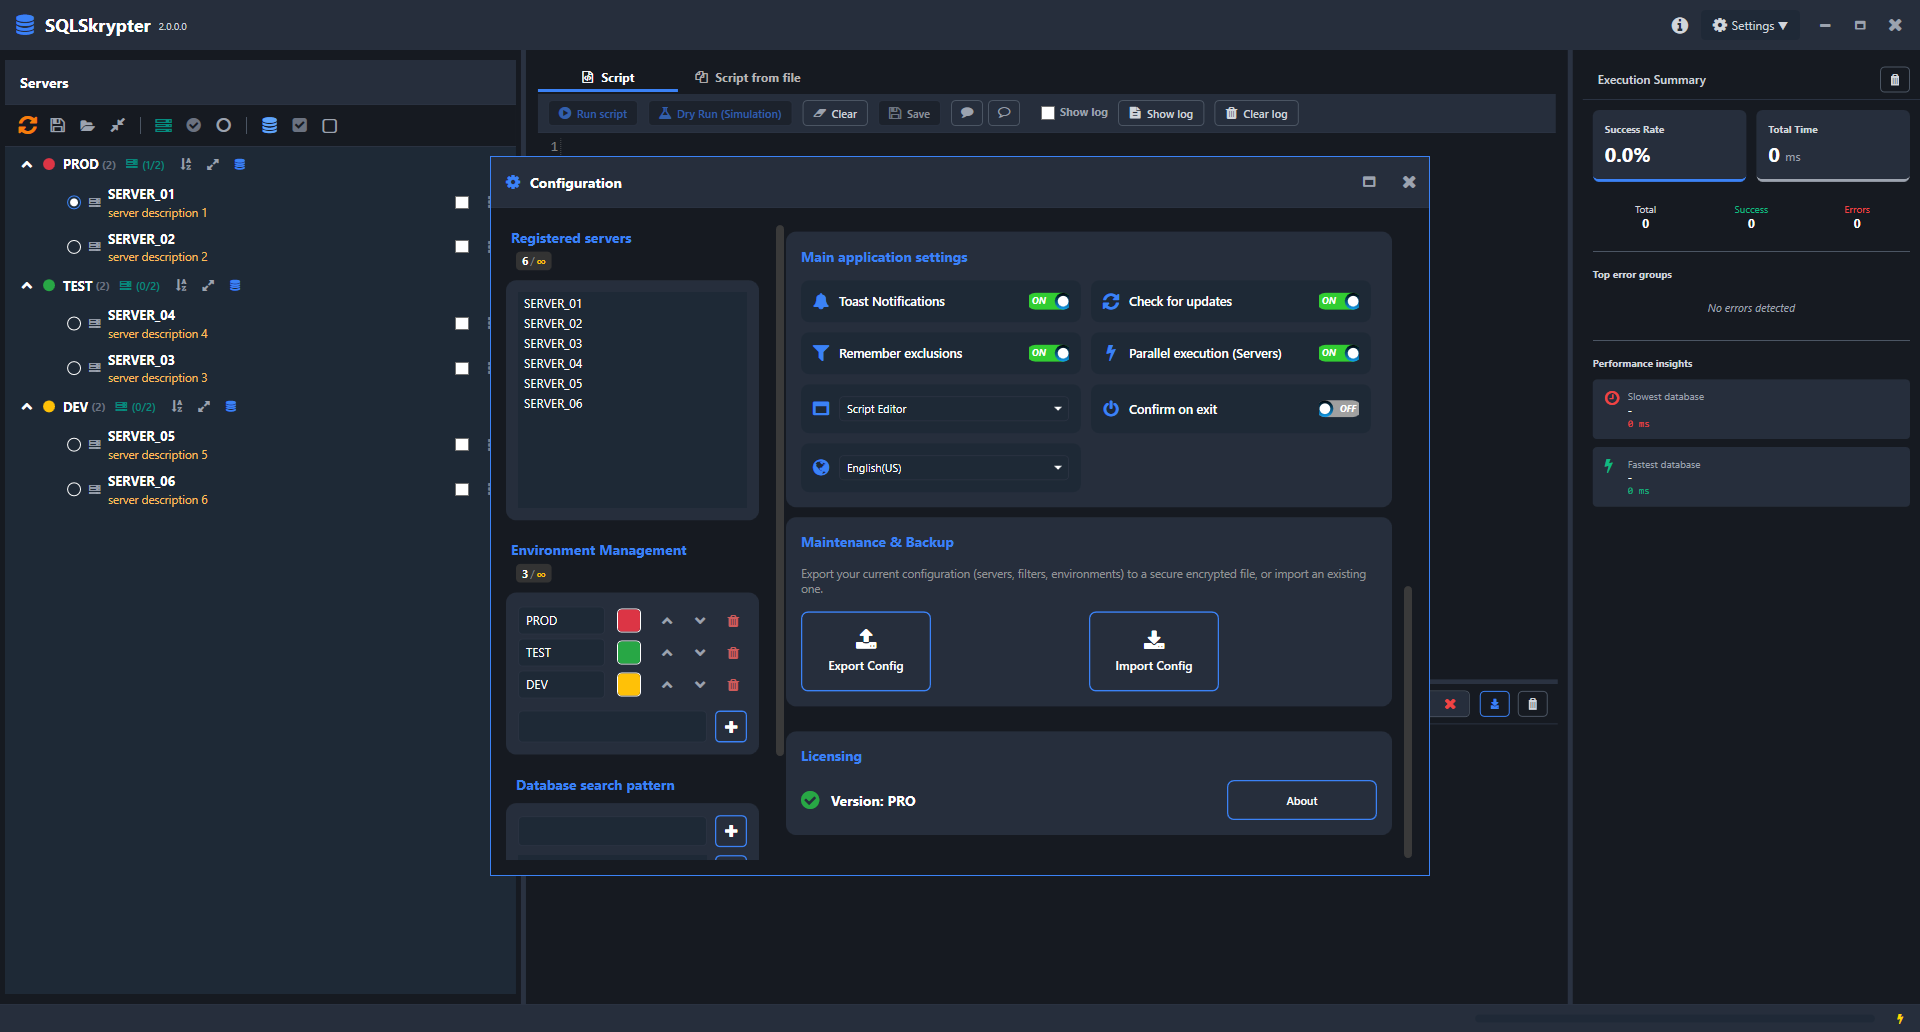
Task: Click the filled check-circle icon in Servers toolbar
Action: point(194,125)
